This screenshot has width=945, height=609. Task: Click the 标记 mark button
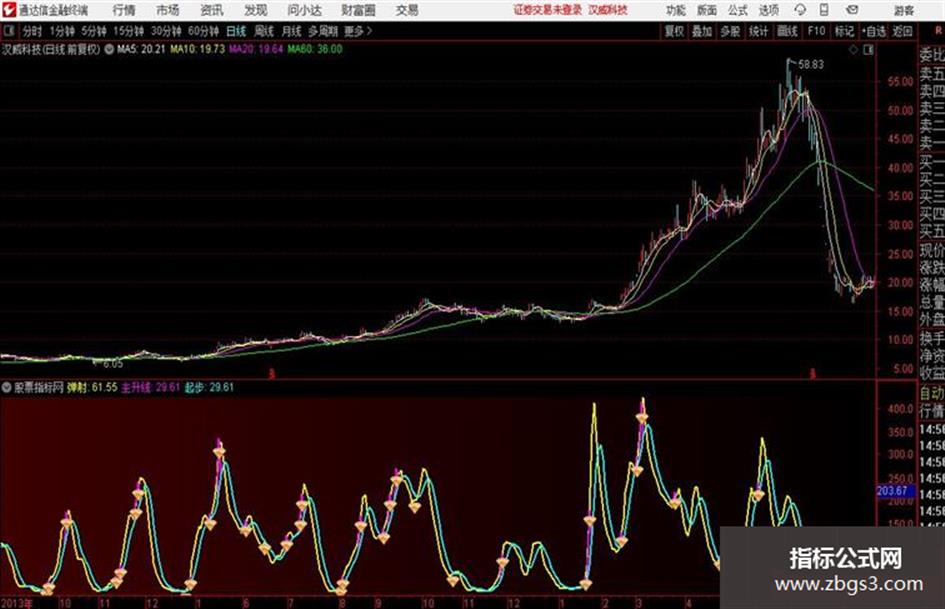pyautogui.click(x=844, y=31)
